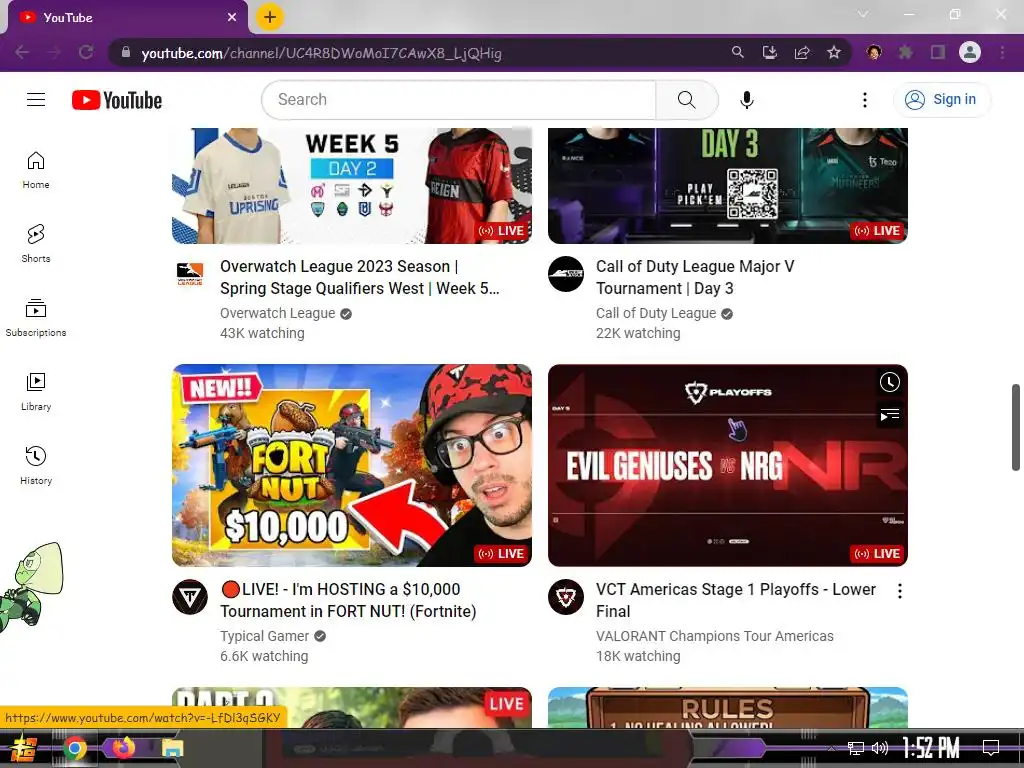This screenshot has height=768, width=1024.
Task: Click the colorful extension avatar icon
Action: pos(874,52)
